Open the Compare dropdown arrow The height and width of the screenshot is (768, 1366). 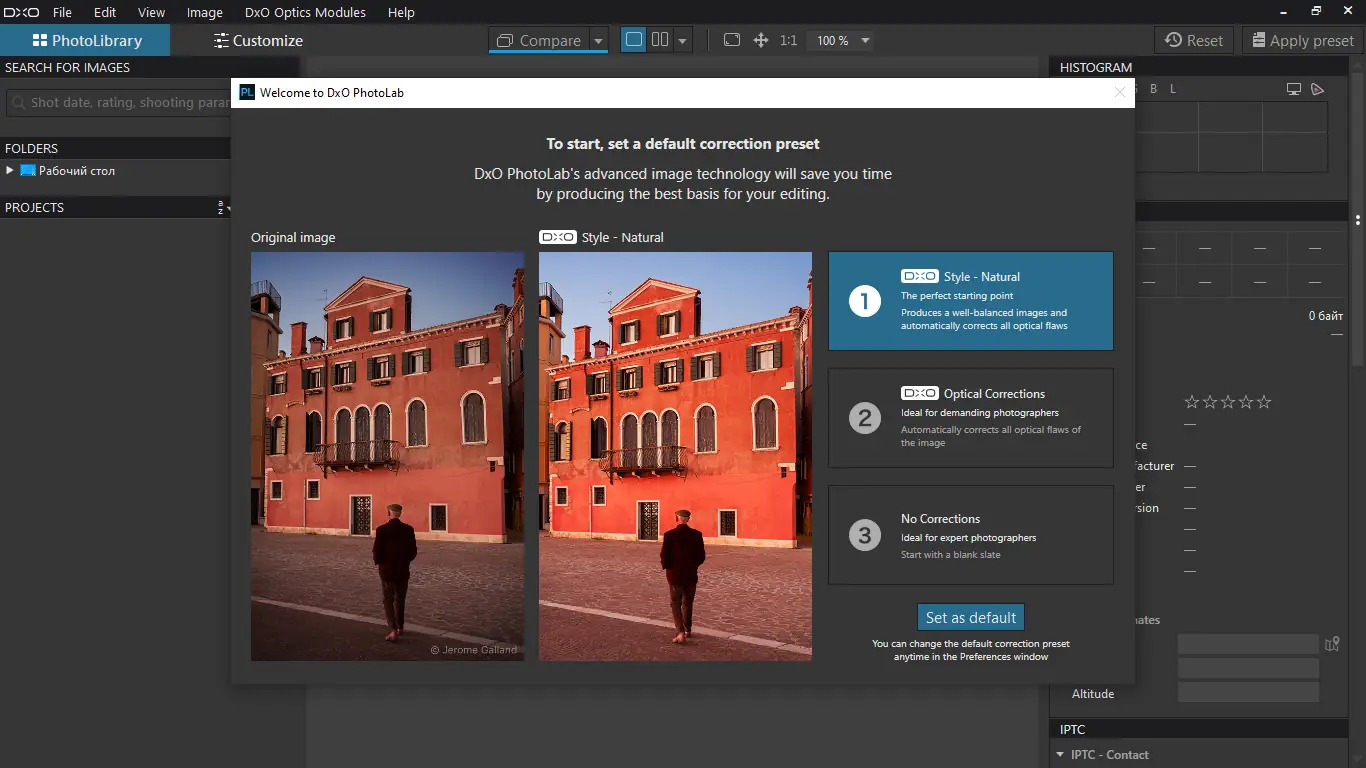598,41
